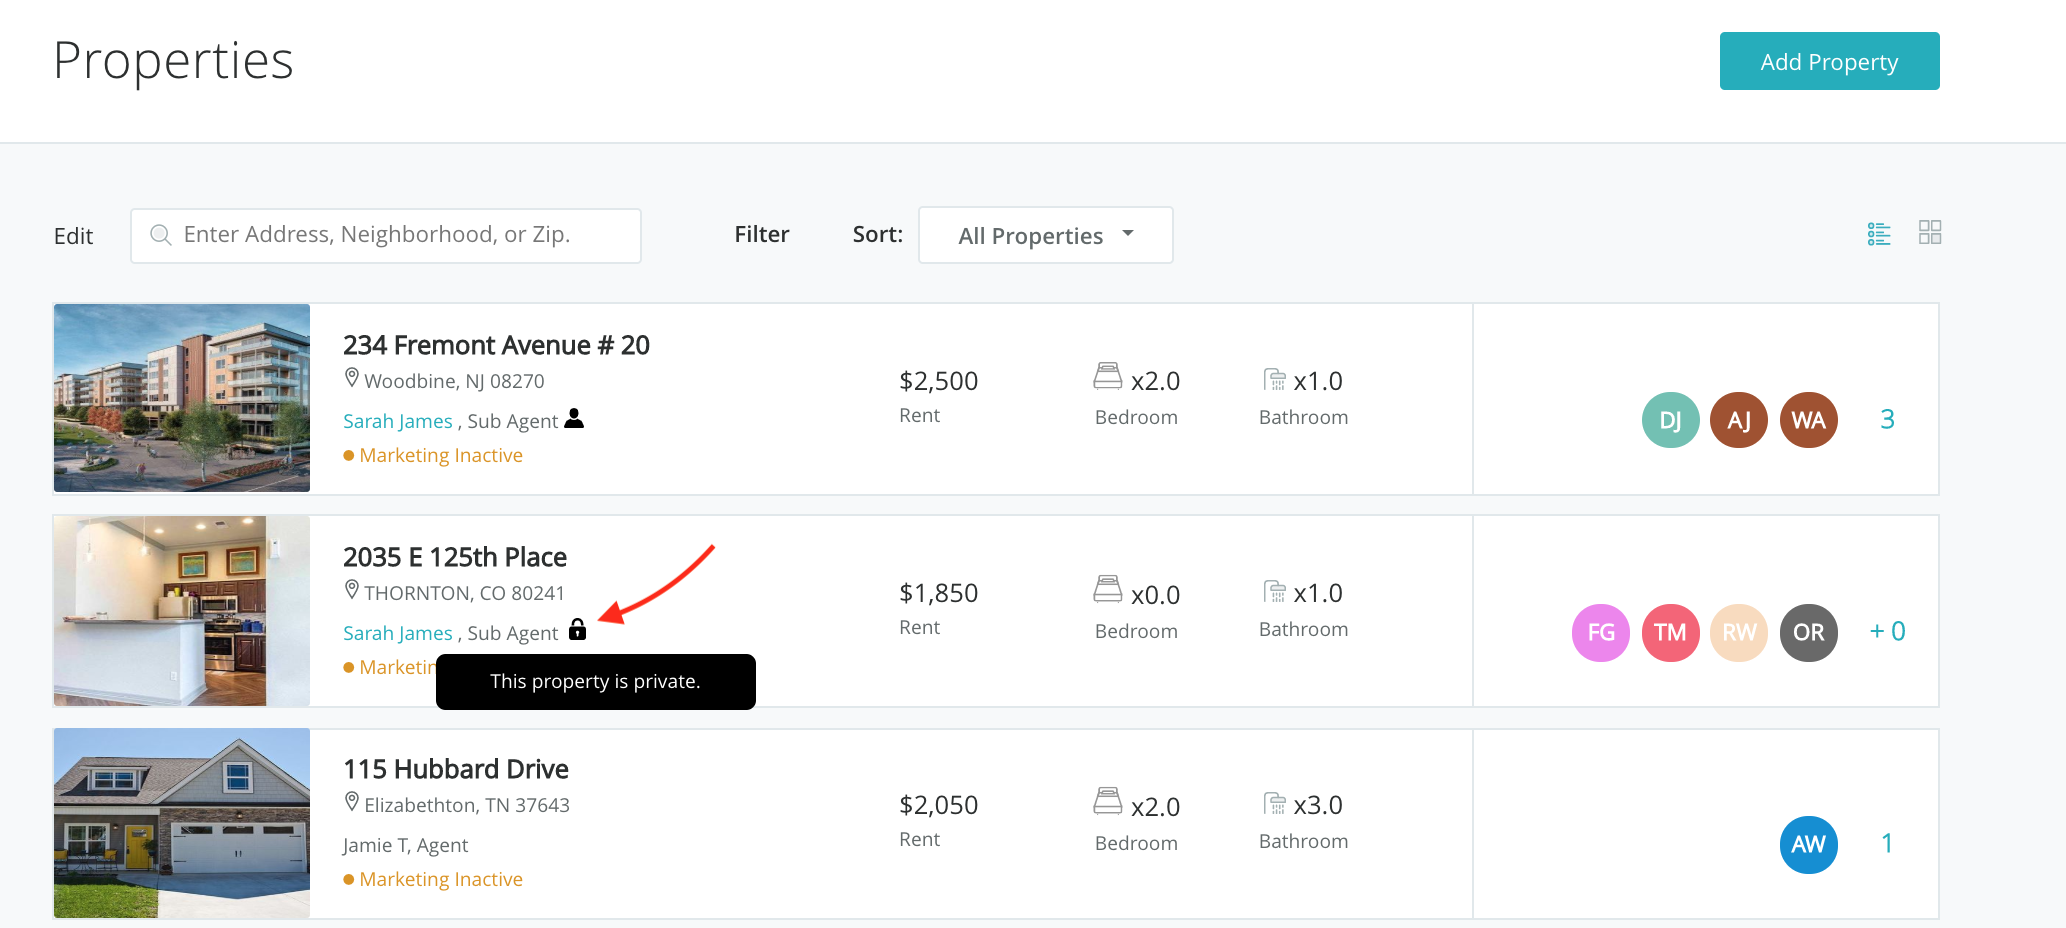Switch to grid view layout
This screenshot has width=2066, height=928.
pyautogui.click(x=1929, y=233)
